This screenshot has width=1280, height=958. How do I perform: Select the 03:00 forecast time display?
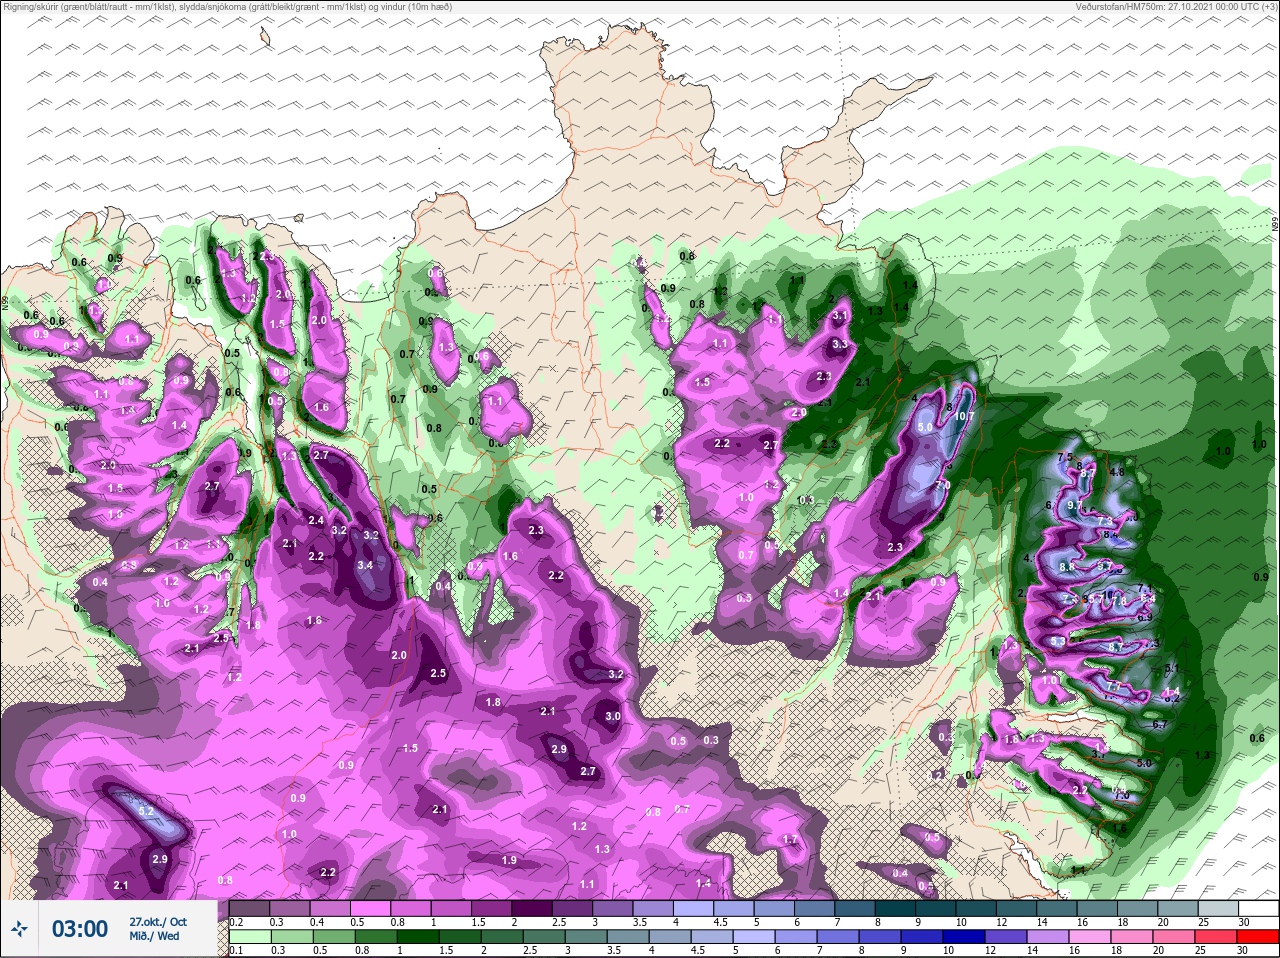point(80,929)
